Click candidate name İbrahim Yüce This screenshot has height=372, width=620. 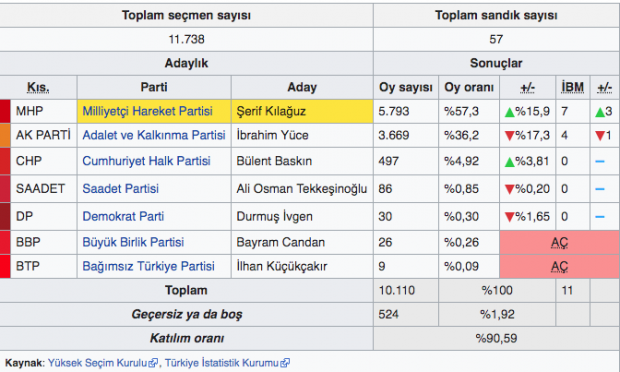[272, 135]
